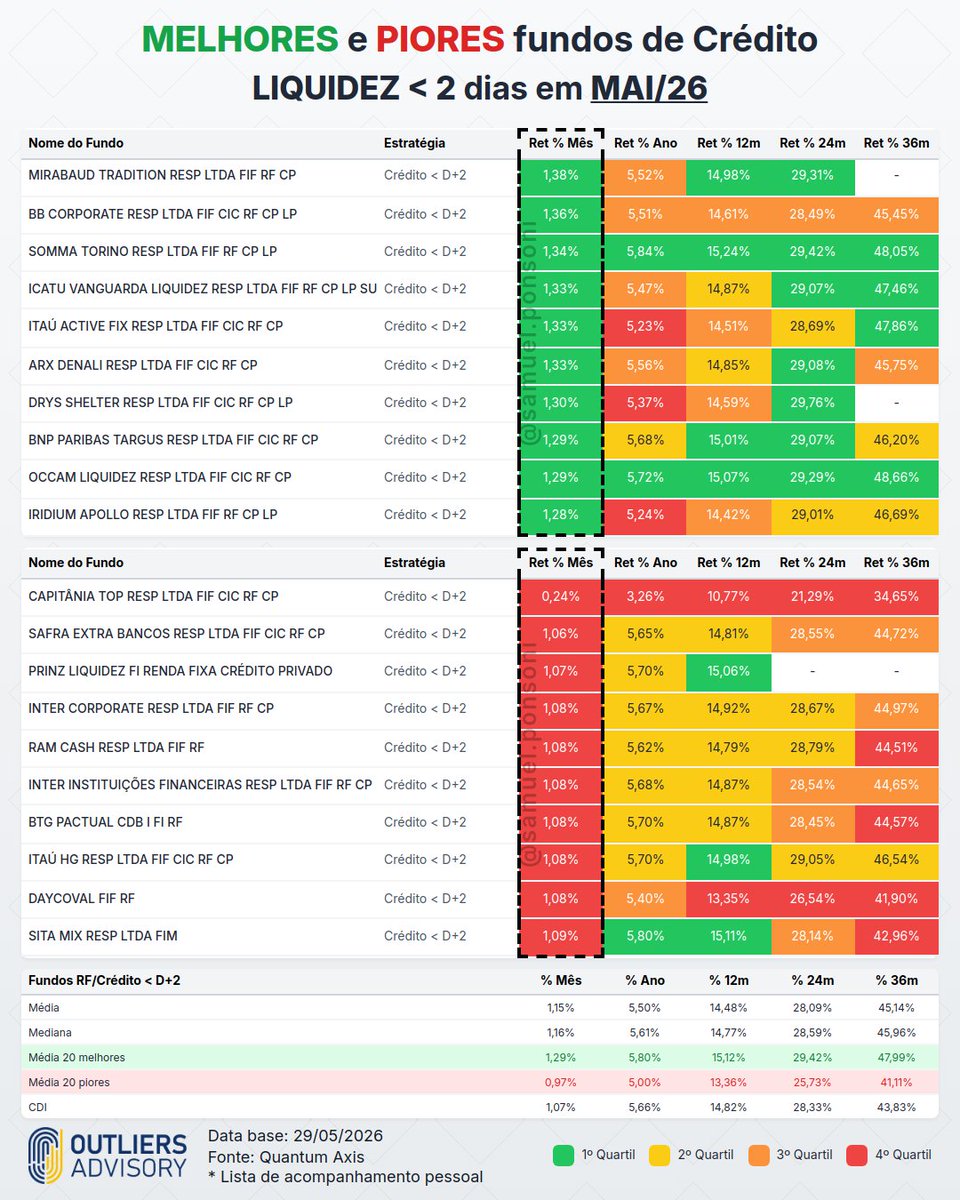The width and height of the screenshot is (960, 1200).
Task: Click the 5,84% yearly return cell
Action: coord(645,251)
